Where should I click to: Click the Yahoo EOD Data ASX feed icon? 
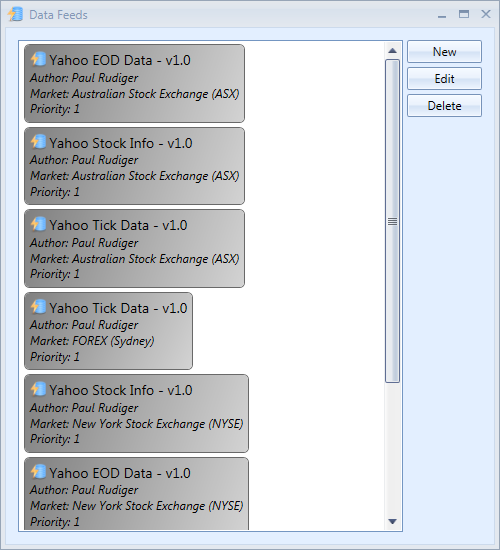[x=38, y=59]
